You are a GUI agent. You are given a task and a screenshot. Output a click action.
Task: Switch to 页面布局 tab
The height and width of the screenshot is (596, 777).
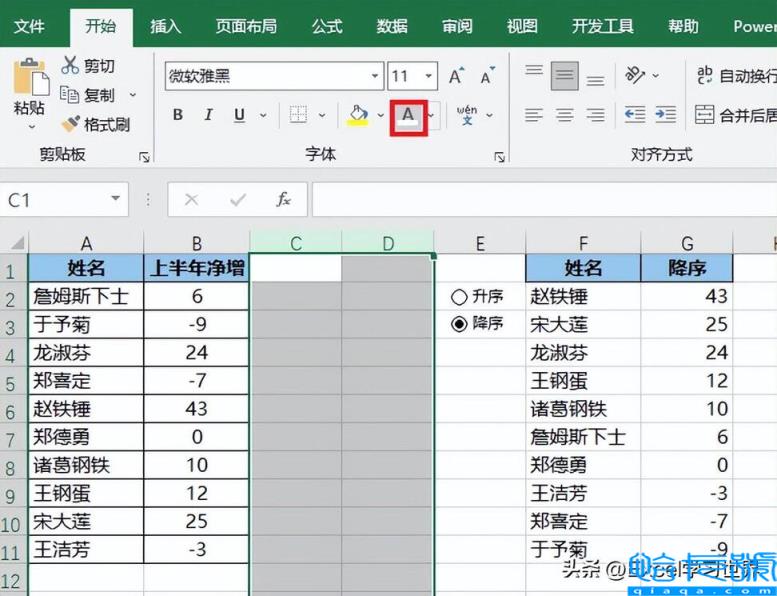[246, 26]
